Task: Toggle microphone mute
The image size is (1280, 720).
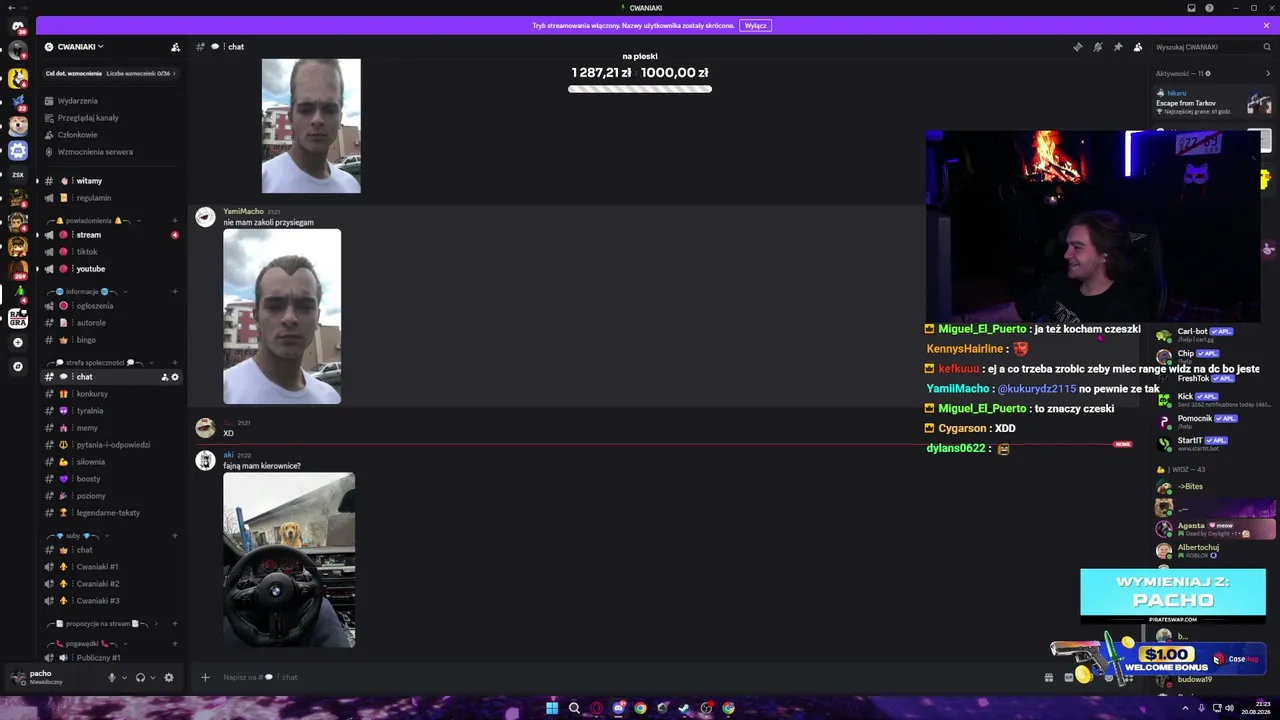Action: pyautogui.click(x=112, y=677)
